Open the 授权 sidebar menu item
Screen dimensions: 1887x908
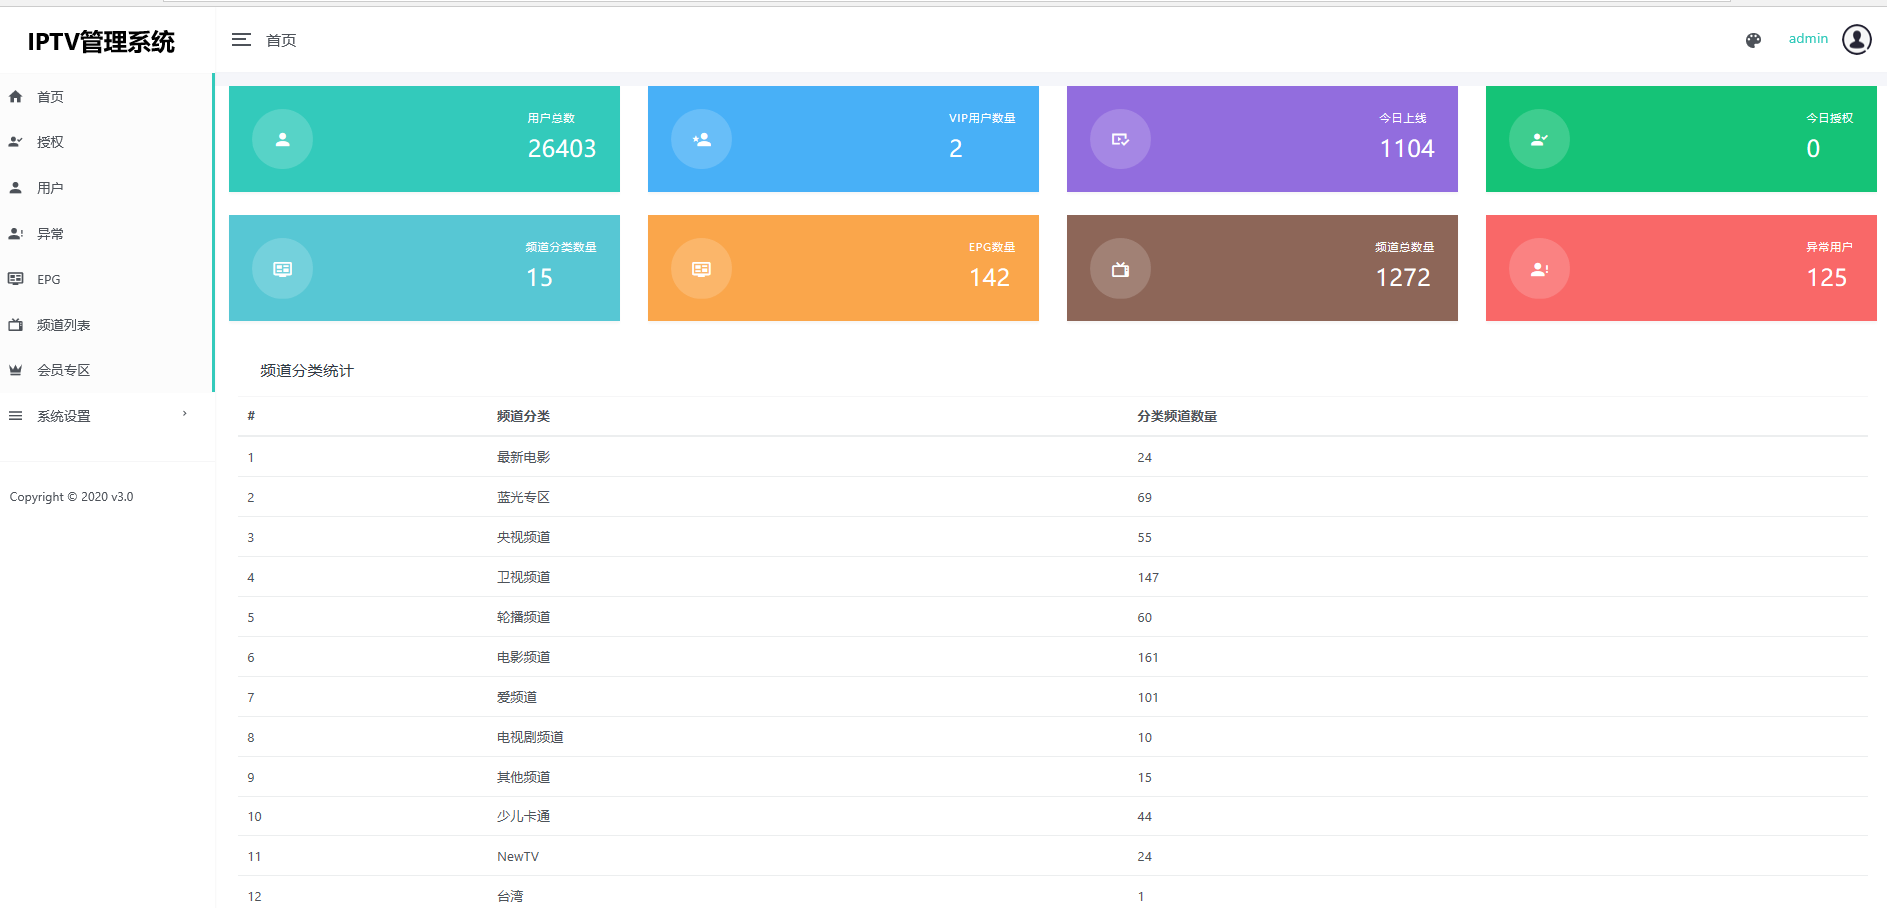click(50, 142)
